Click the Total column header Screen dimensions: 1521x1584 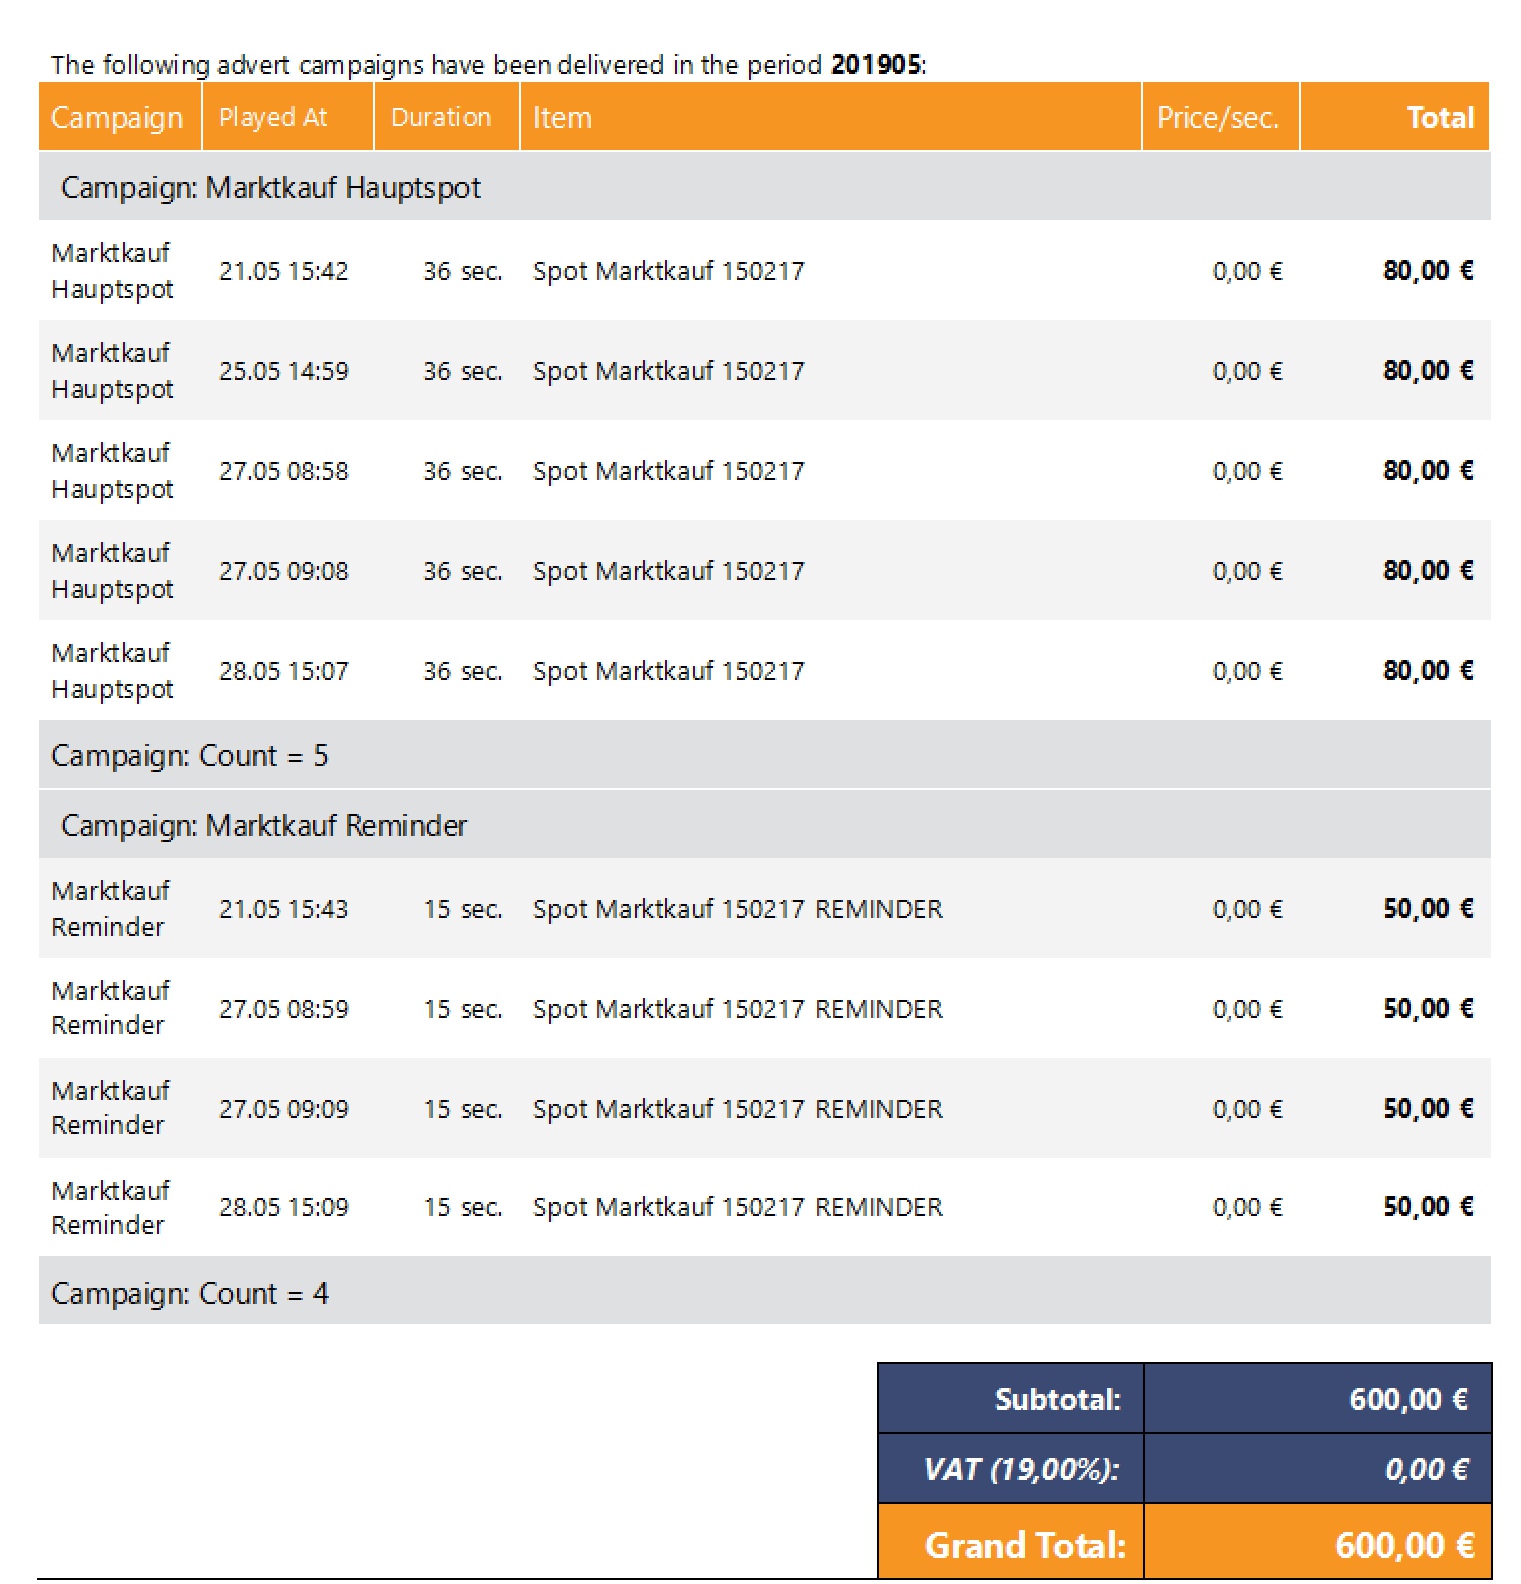point(1396,117)
